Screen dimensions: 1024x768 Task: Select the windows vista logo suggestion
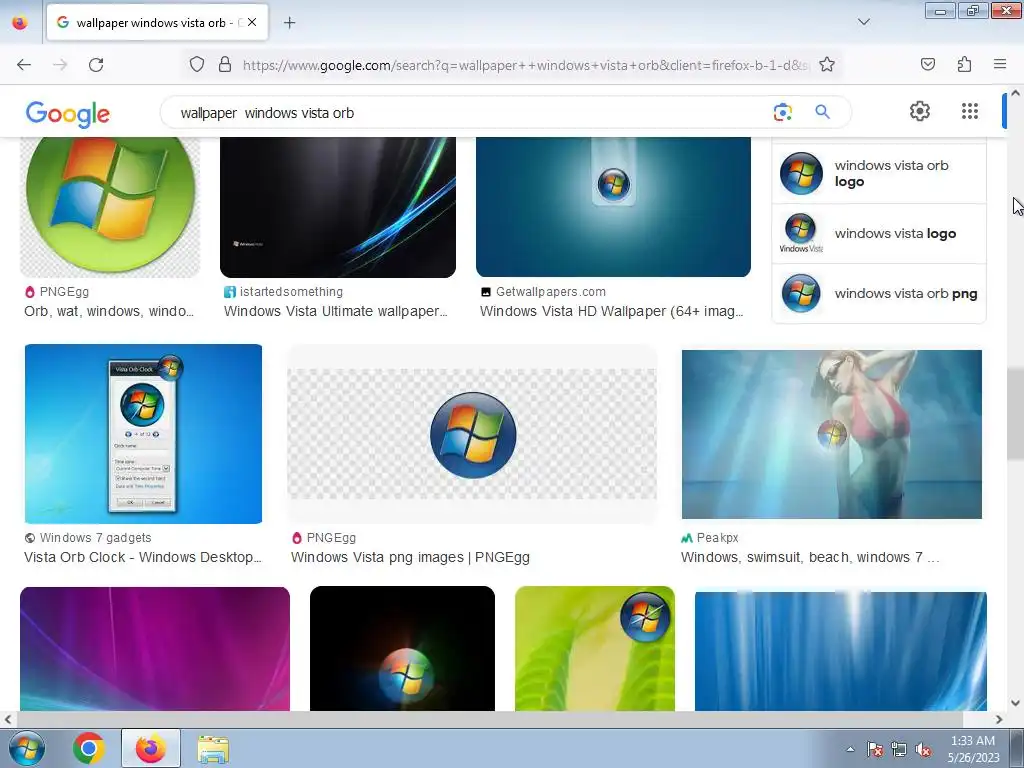(x=879, y=234)
